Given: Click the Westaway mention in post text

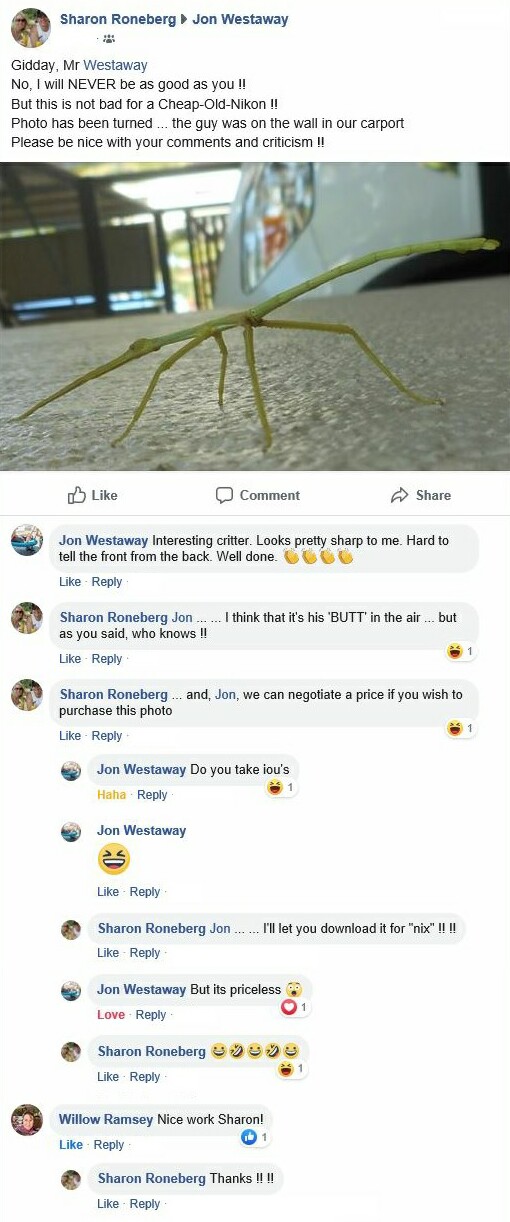Looking at the screenshot, I should (115, 65).
